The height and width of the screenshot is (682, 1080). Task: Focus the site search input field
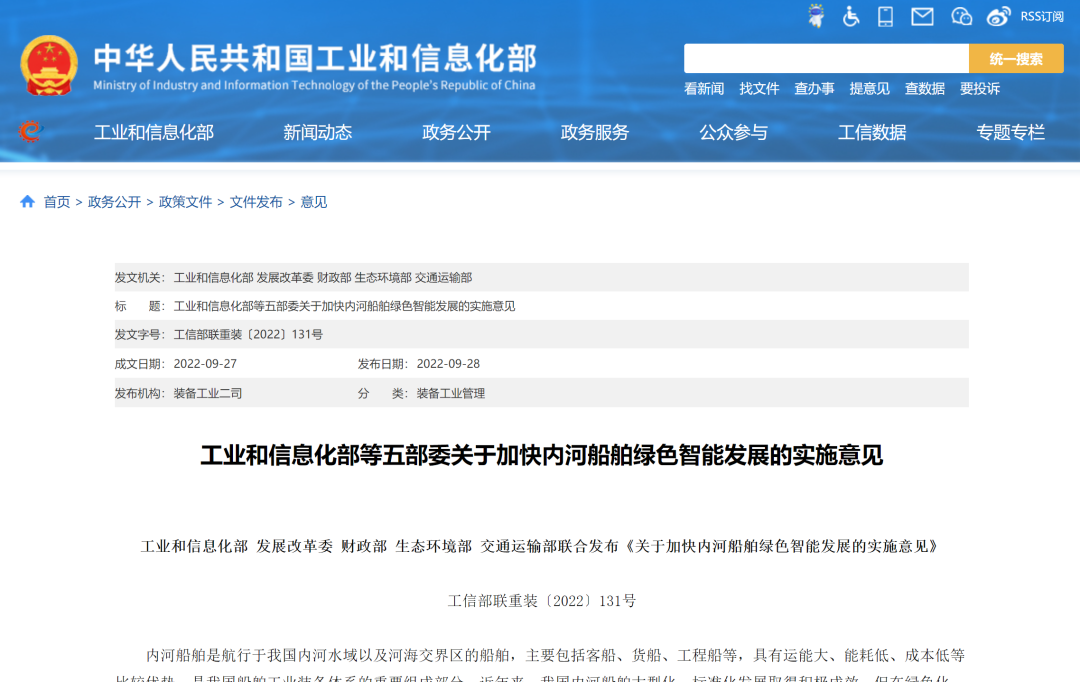tap(826, 59)
